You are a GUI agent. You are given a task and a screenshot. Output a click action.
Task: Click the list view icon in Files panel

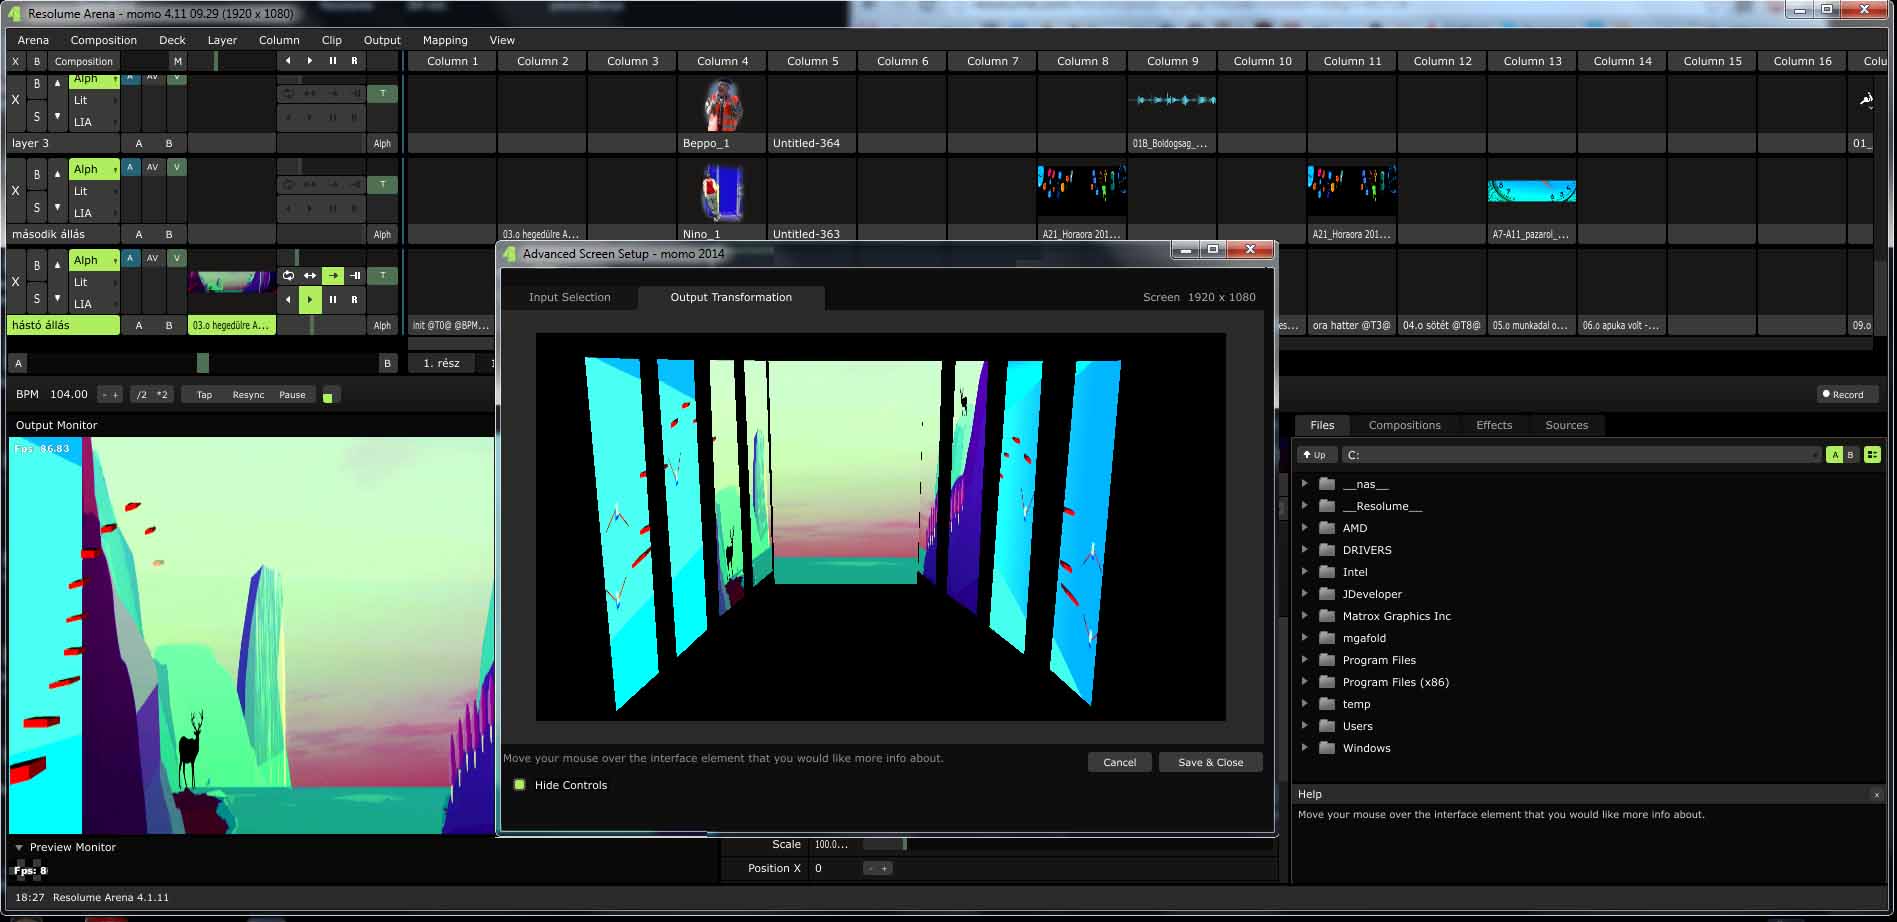1872,455
